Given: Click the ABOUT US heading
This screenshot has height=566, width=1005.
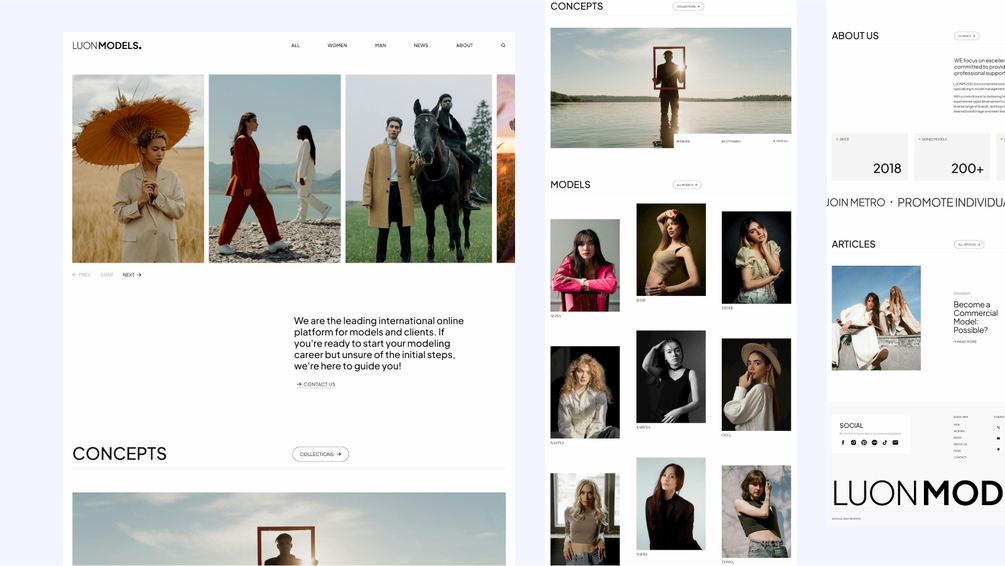Looking at the screenshot, I should [855, 36].
